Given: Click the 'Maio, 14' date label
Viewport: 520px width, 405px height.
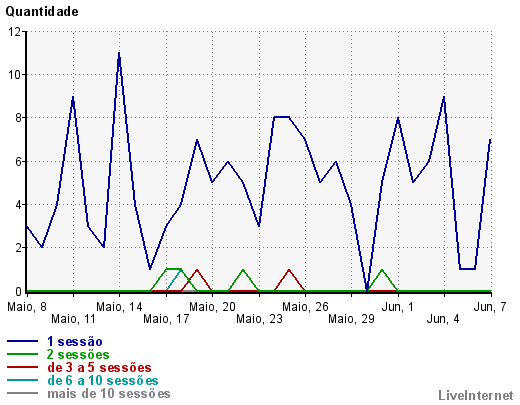Looking at the screenshot, I should pyautogui.click(x=119, y=307).
